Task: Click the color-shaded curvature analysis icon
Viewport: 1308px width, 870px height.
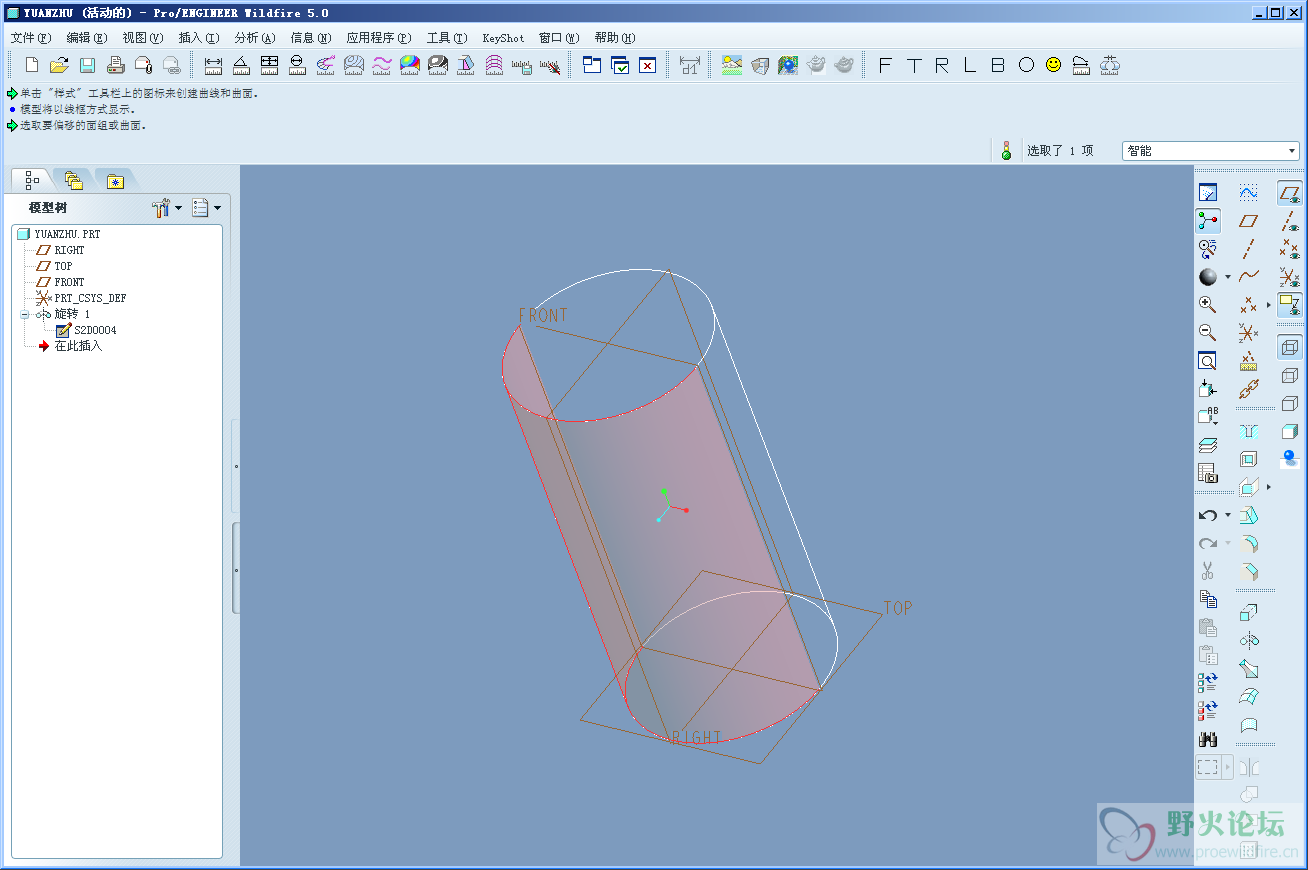Action: [409, 65]
